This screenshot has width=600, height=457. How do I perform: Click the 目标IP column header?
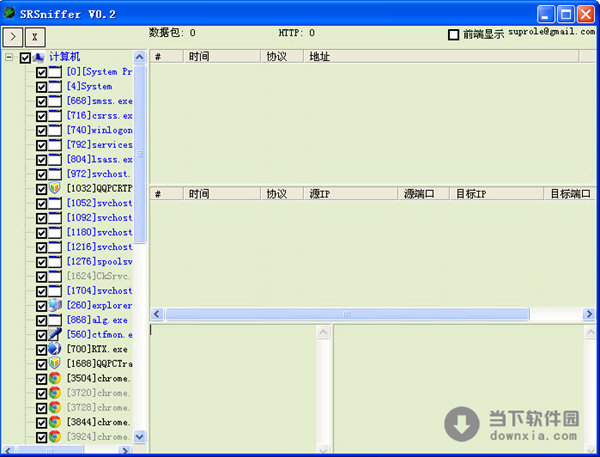(x=497, y=194)
